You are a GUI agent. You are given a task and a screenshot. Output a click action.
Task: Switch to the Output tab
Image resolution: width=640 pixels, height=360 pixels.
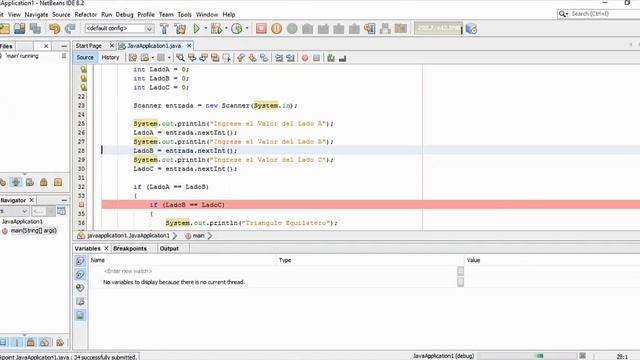pyautogui.click(x=169, y=248)
